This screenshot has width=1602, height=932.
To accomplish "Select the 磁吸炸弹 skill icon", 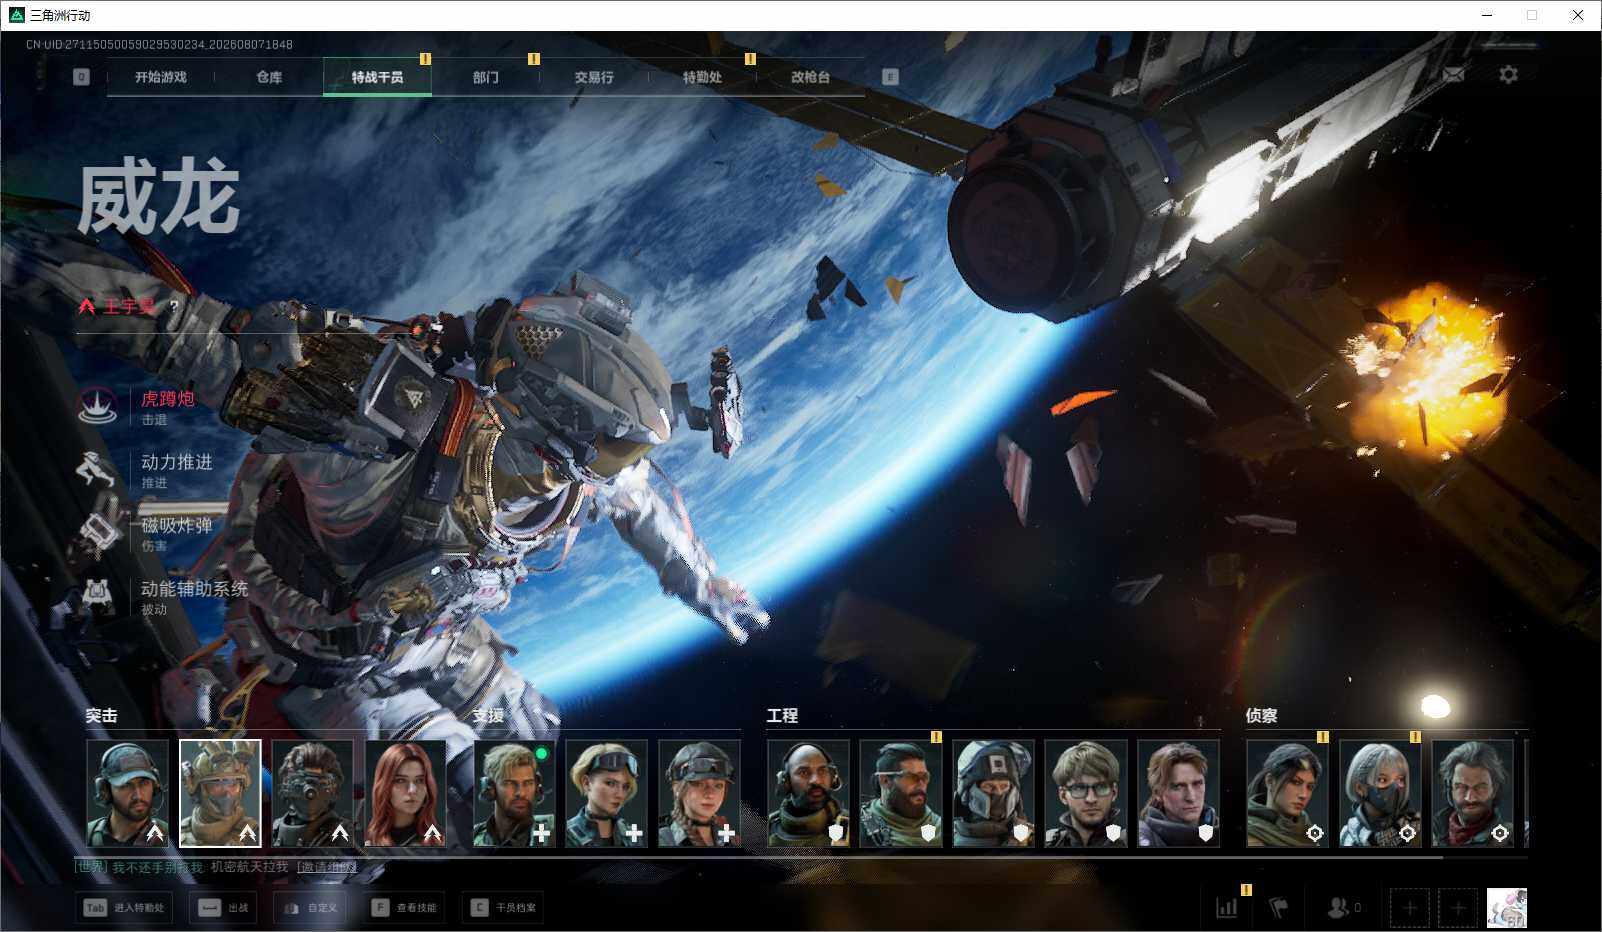I will click(x=98, y=532).
